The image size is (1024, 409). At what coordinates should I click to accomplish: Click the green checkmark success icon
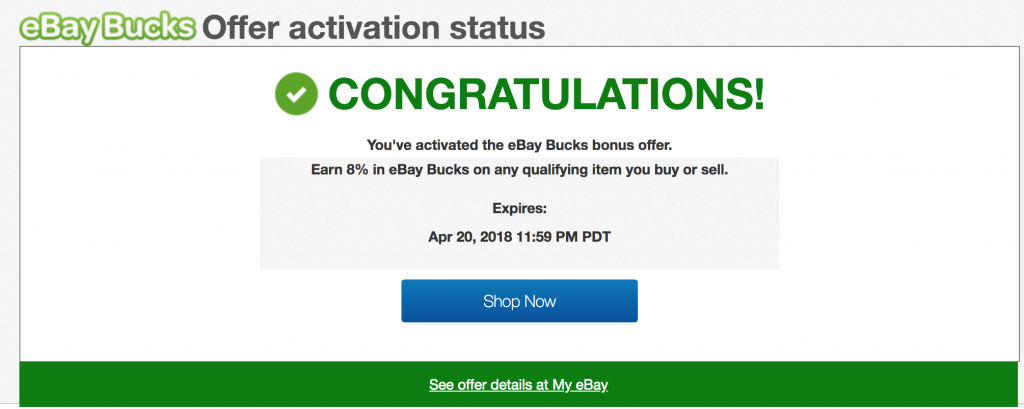coord(296,95)
